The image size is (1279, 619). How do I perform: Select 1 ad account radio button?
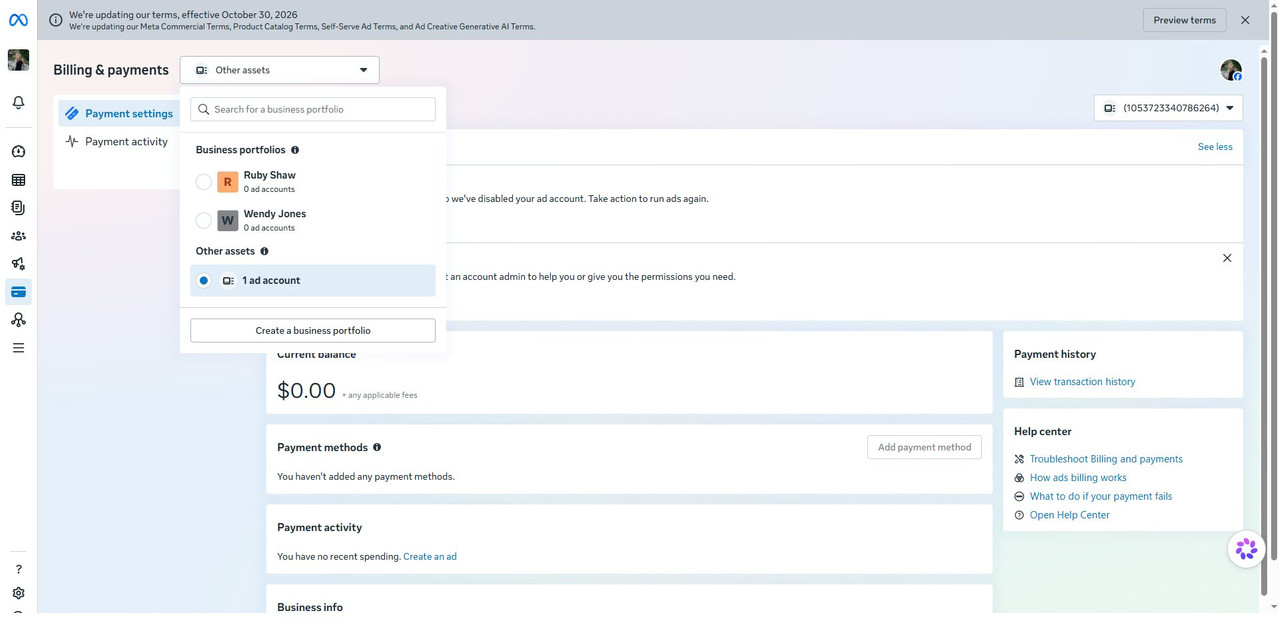point(204,281)
